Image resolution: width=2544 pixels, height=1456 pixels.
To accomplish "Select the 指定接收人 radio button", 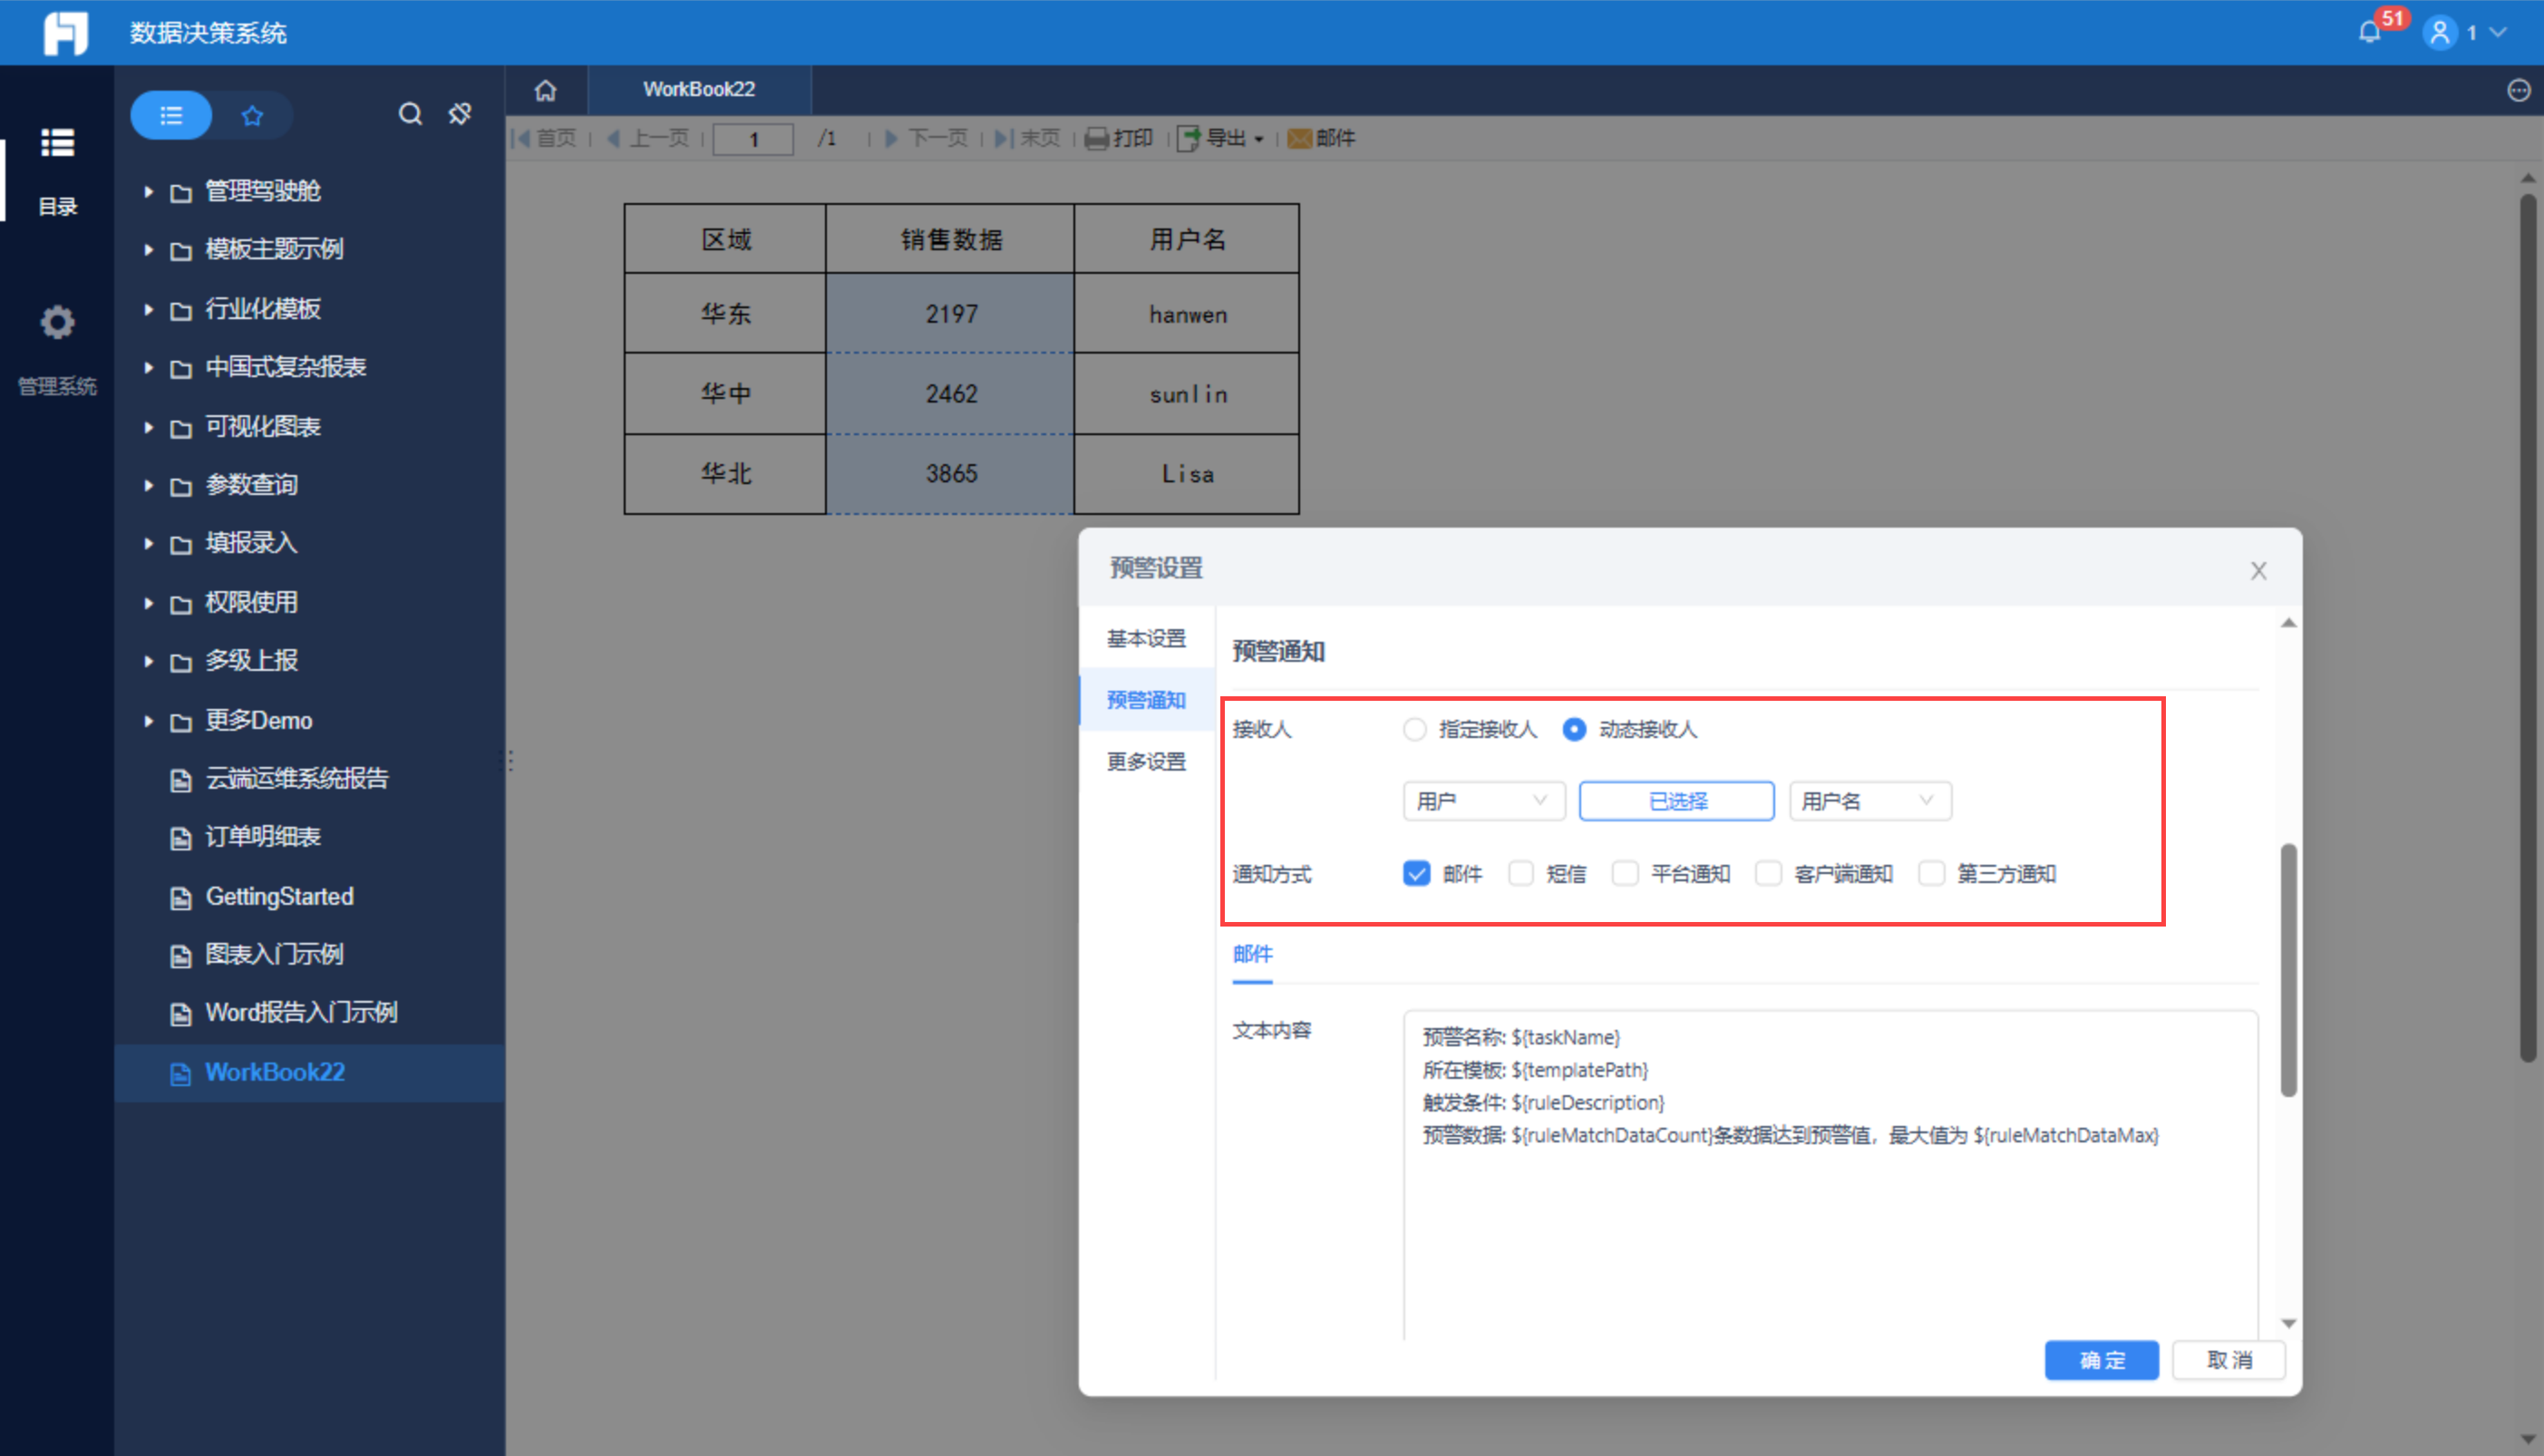I will click(1414, 729).
